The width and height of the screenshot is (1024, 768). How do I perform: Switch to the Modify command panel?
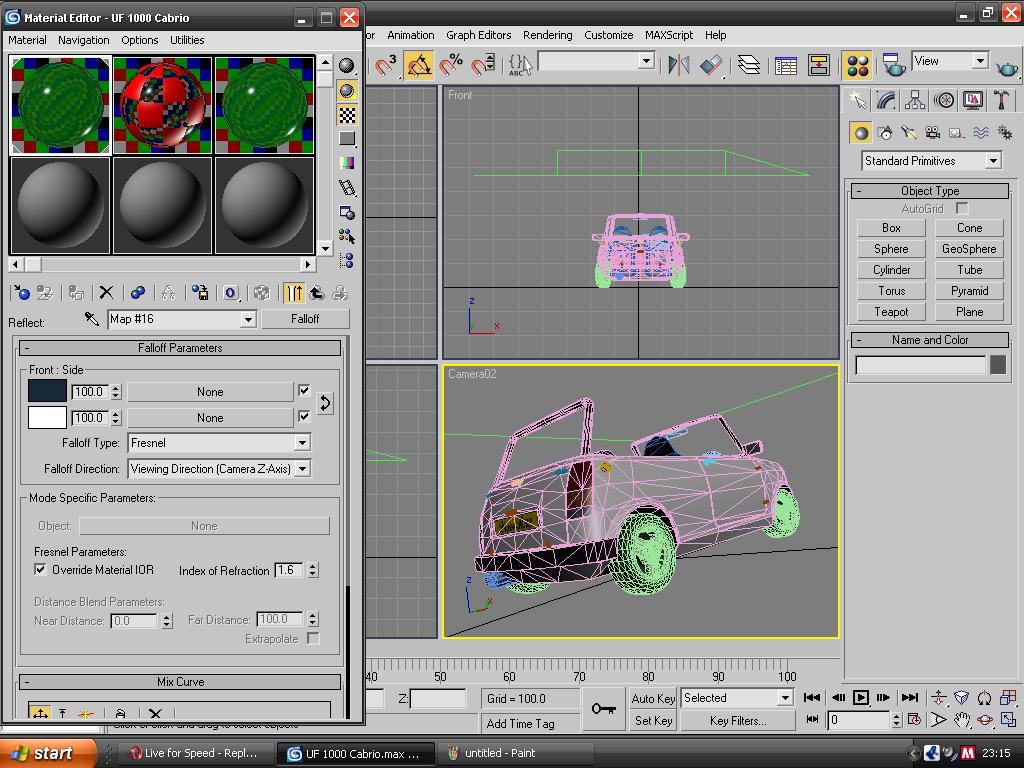tap(886, 100)
